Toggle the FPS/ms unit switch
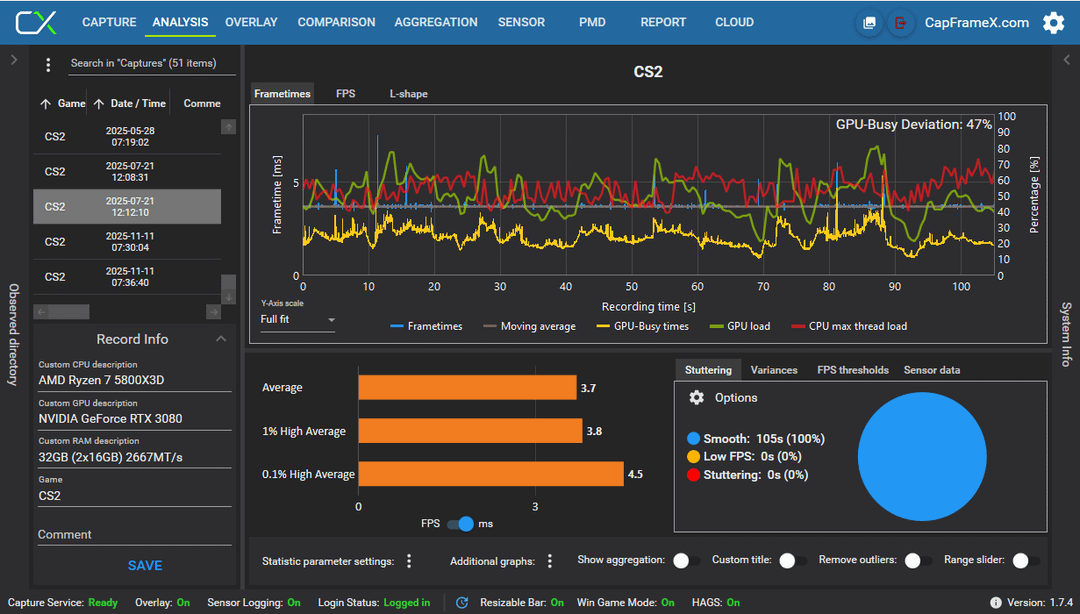 460,524
